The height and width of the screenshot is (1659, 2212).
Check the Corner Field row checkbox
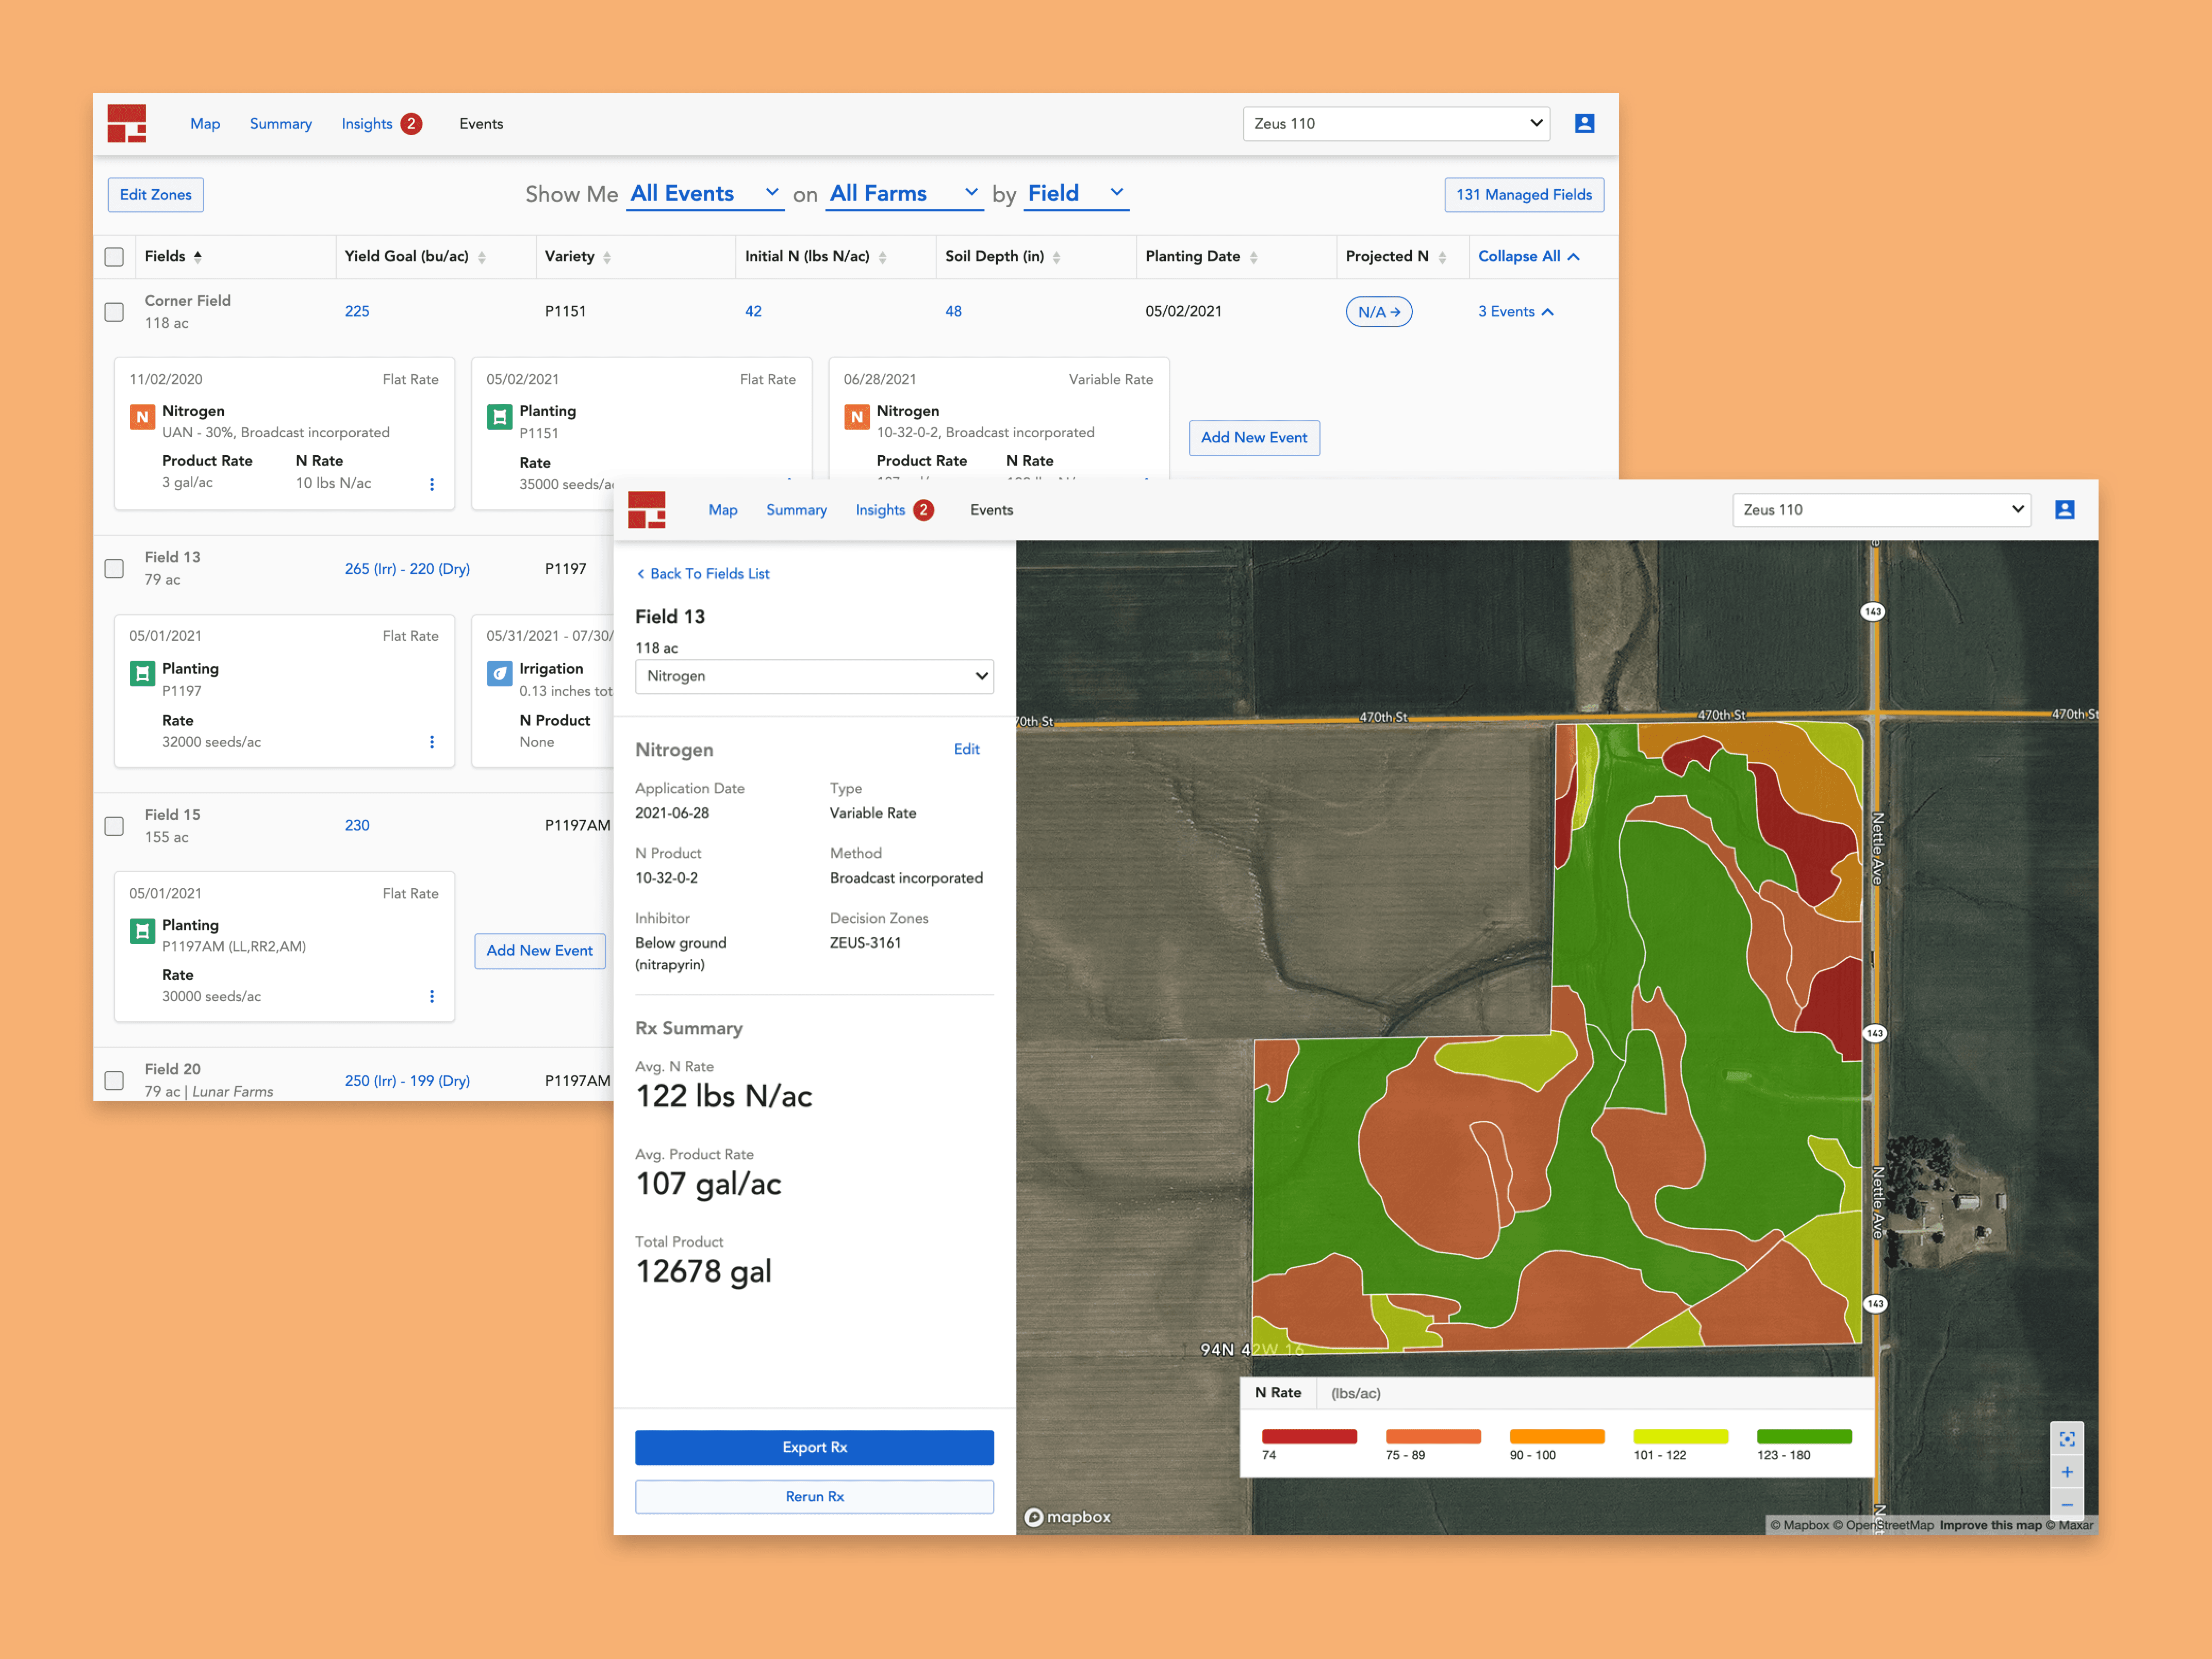coord(115,312)
